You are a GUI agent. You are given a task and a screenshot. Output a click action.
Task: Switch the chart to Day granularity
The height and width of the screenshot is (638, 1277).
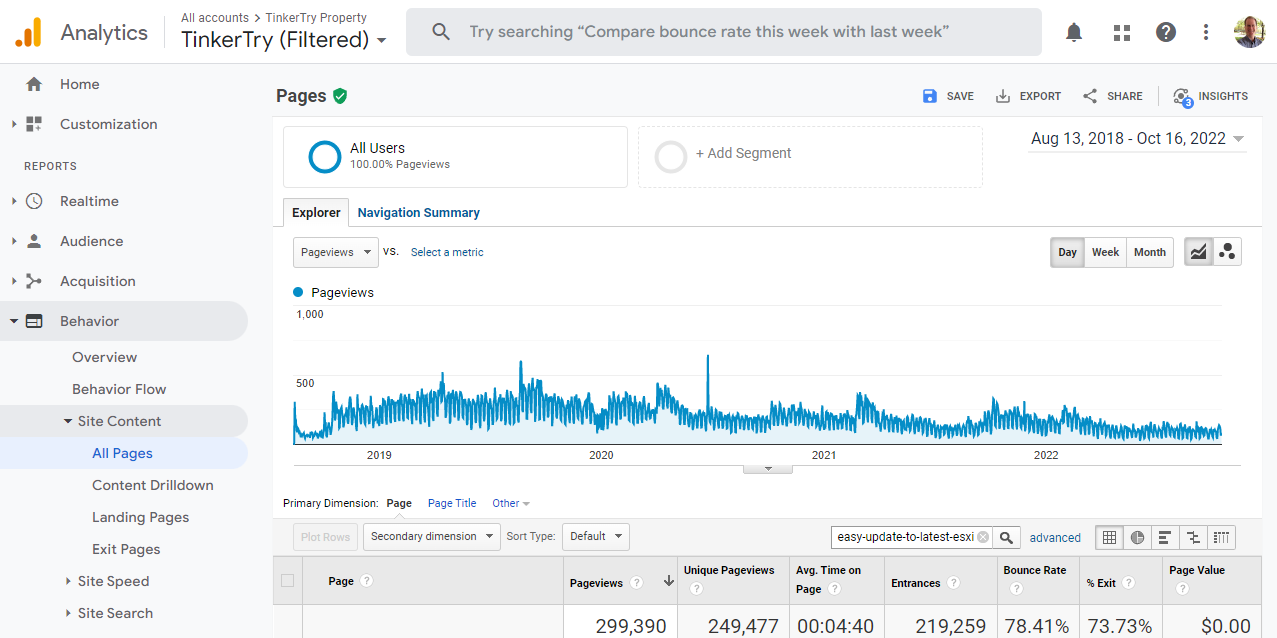click(1068, 252)
